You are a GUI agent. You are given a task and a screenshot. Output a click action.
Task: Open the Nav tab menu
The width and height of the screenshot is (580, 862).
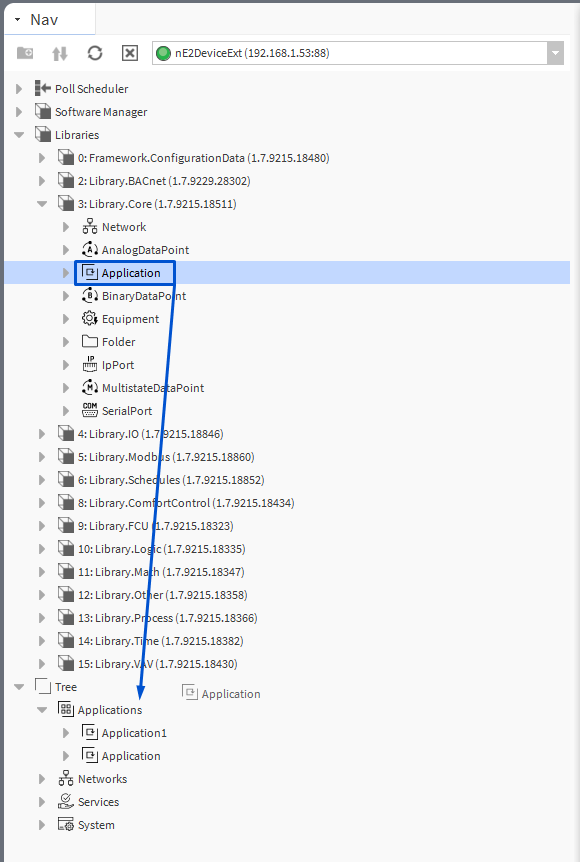tap(15, 18)
